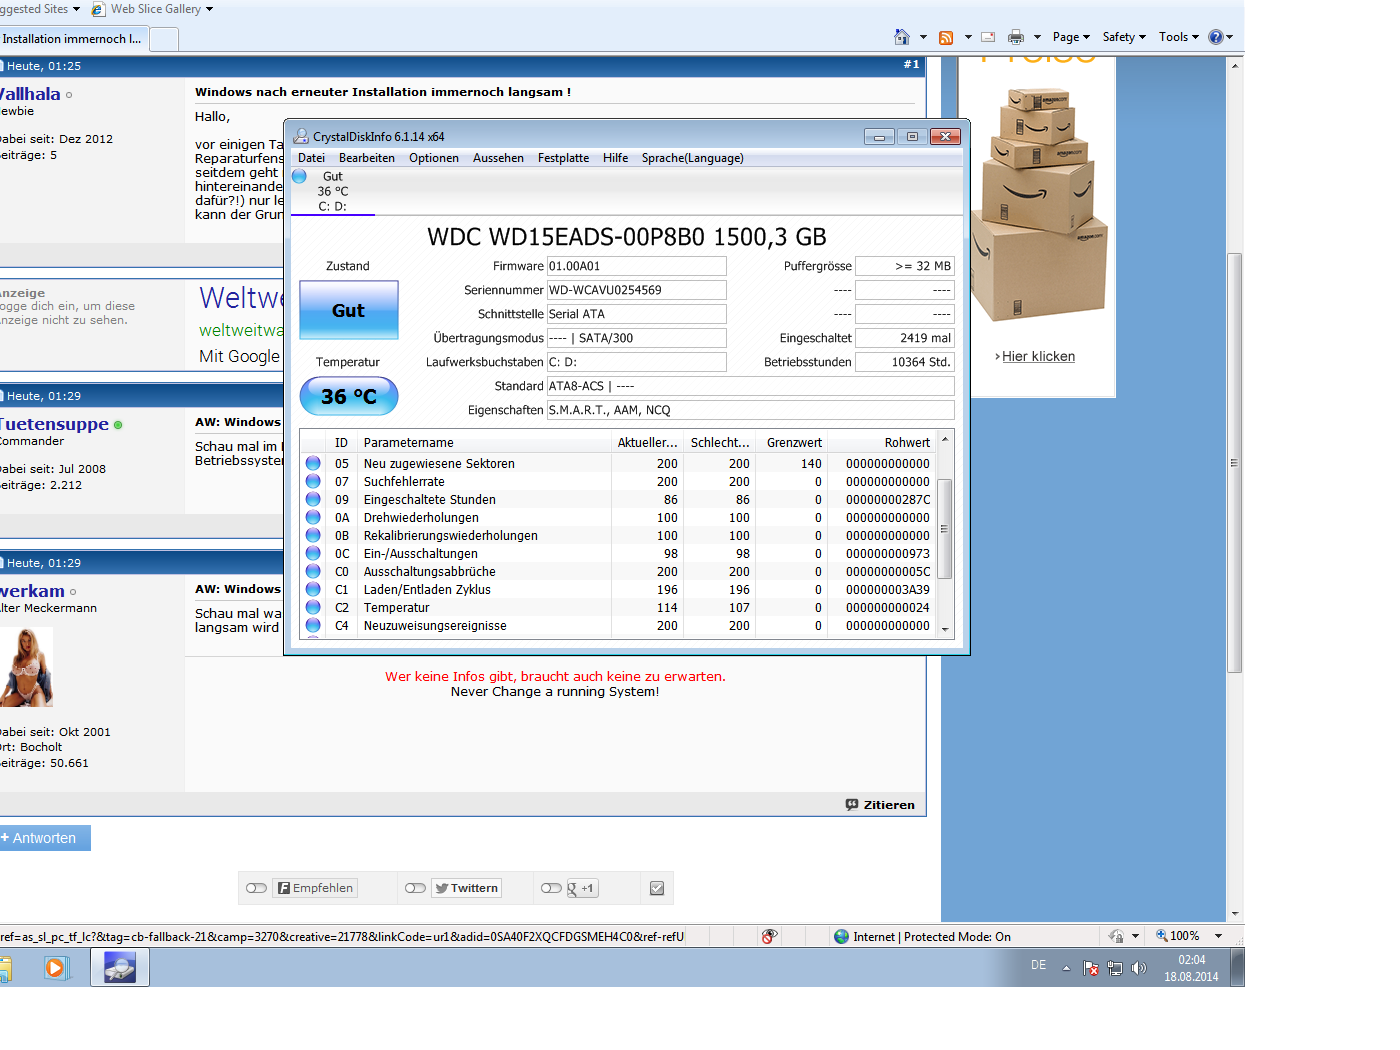
Task: Click the security lock icon in IE status bar
Action: (x=1115, y=936)
